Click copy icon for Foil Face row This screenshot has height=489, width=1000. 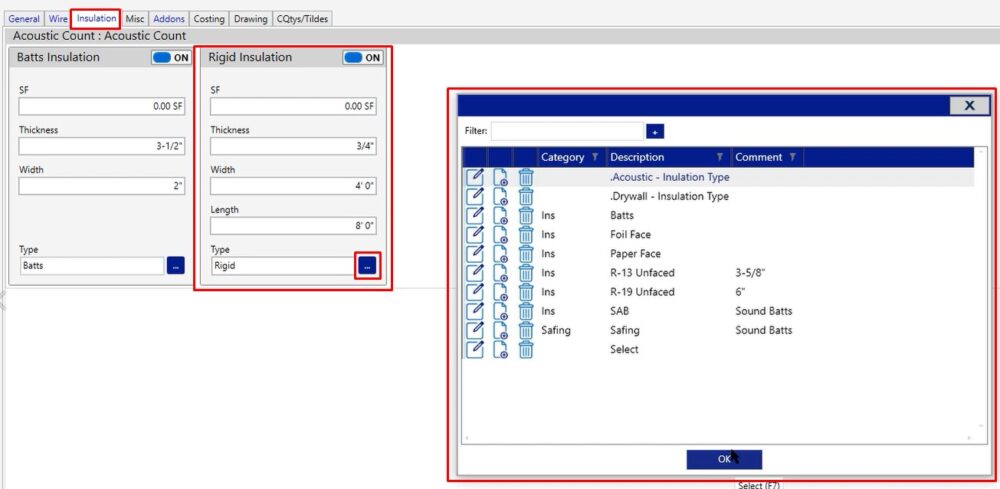coord(501,235)
